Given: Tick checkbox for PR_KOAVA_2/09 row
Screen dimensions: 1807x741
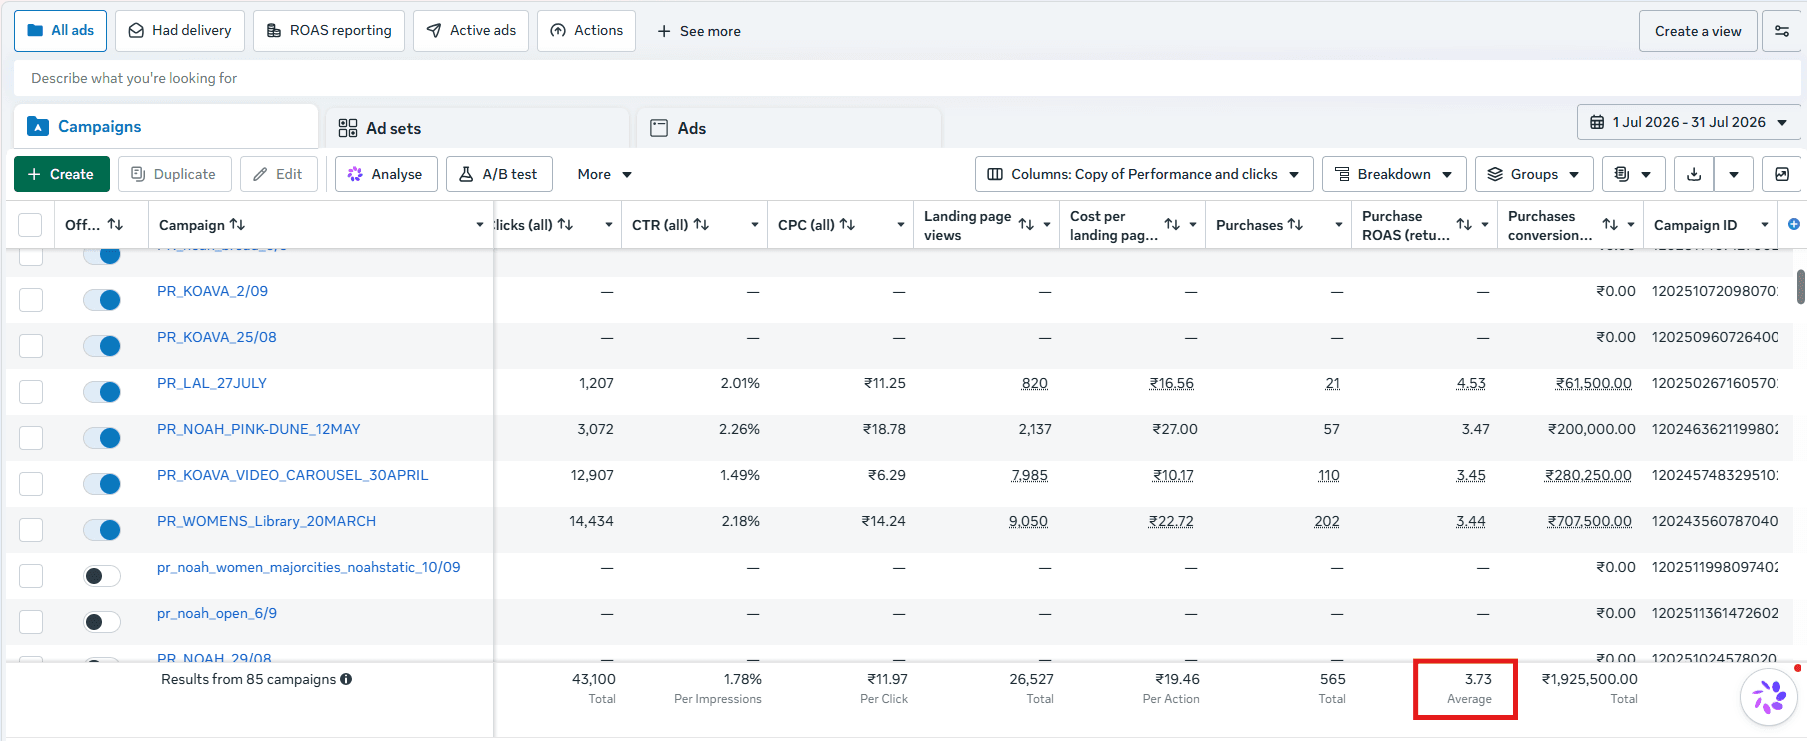Looking at the screenshot, I should pyautogui.click(x=31, y=300).
